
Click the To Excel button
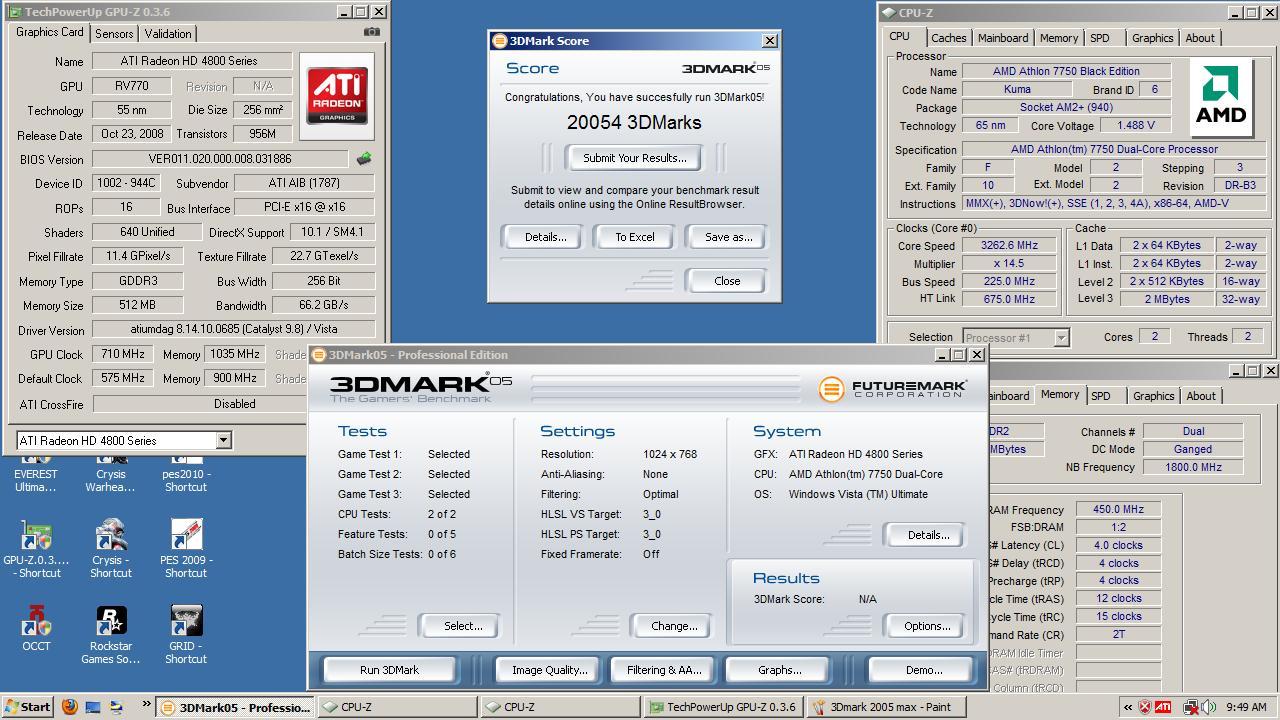(635, 237)
